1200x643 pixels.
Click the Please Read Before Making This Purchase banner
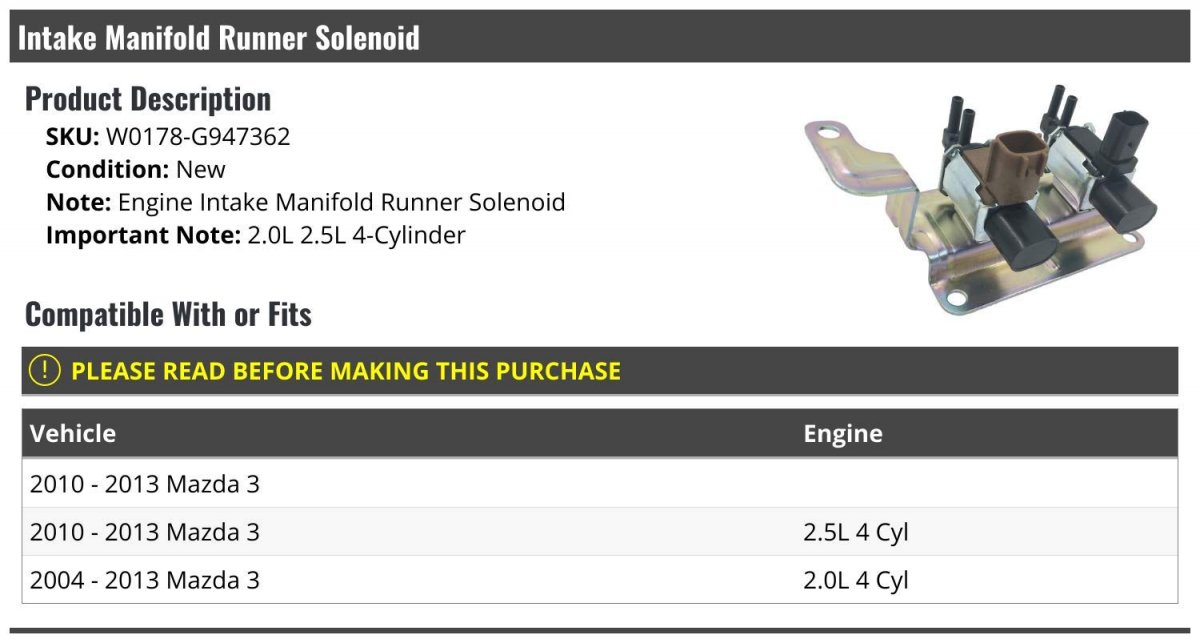600,371
